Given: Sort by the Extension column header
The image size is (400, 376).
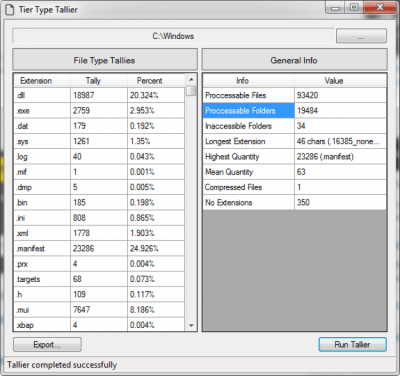Looking at the screenshot, I should coord(42,81).
